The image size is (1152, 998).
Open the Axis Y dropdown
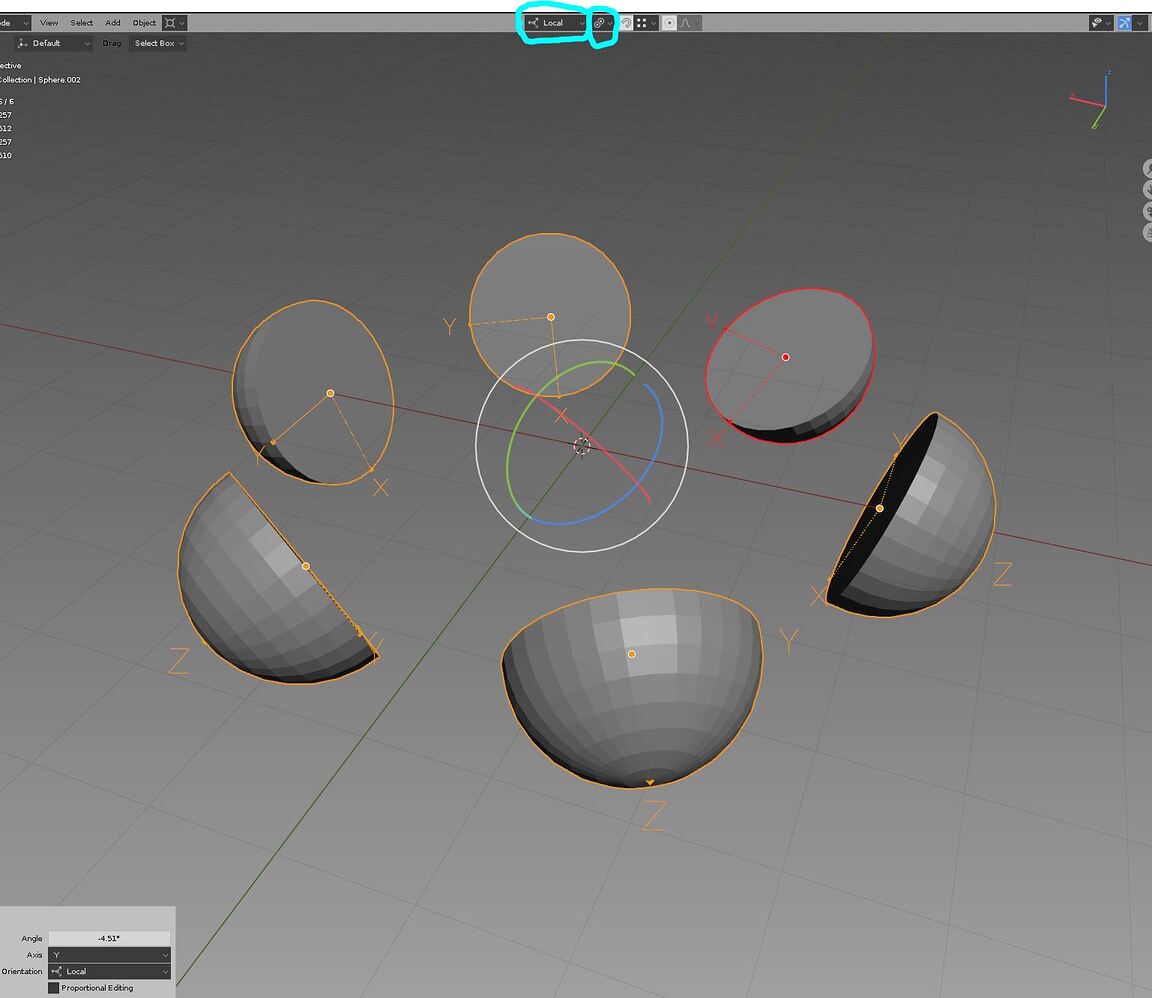(x=109, y=955)
